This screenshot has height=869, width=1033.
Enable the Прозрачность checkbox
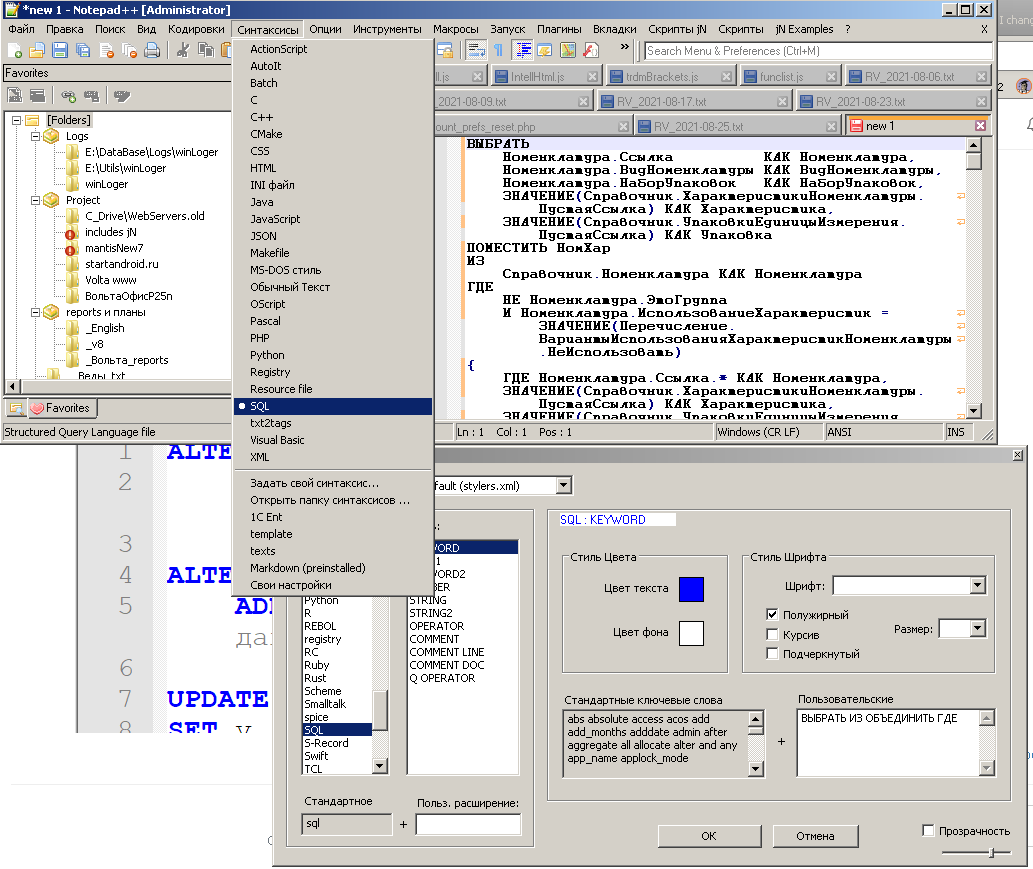[928, 831]
